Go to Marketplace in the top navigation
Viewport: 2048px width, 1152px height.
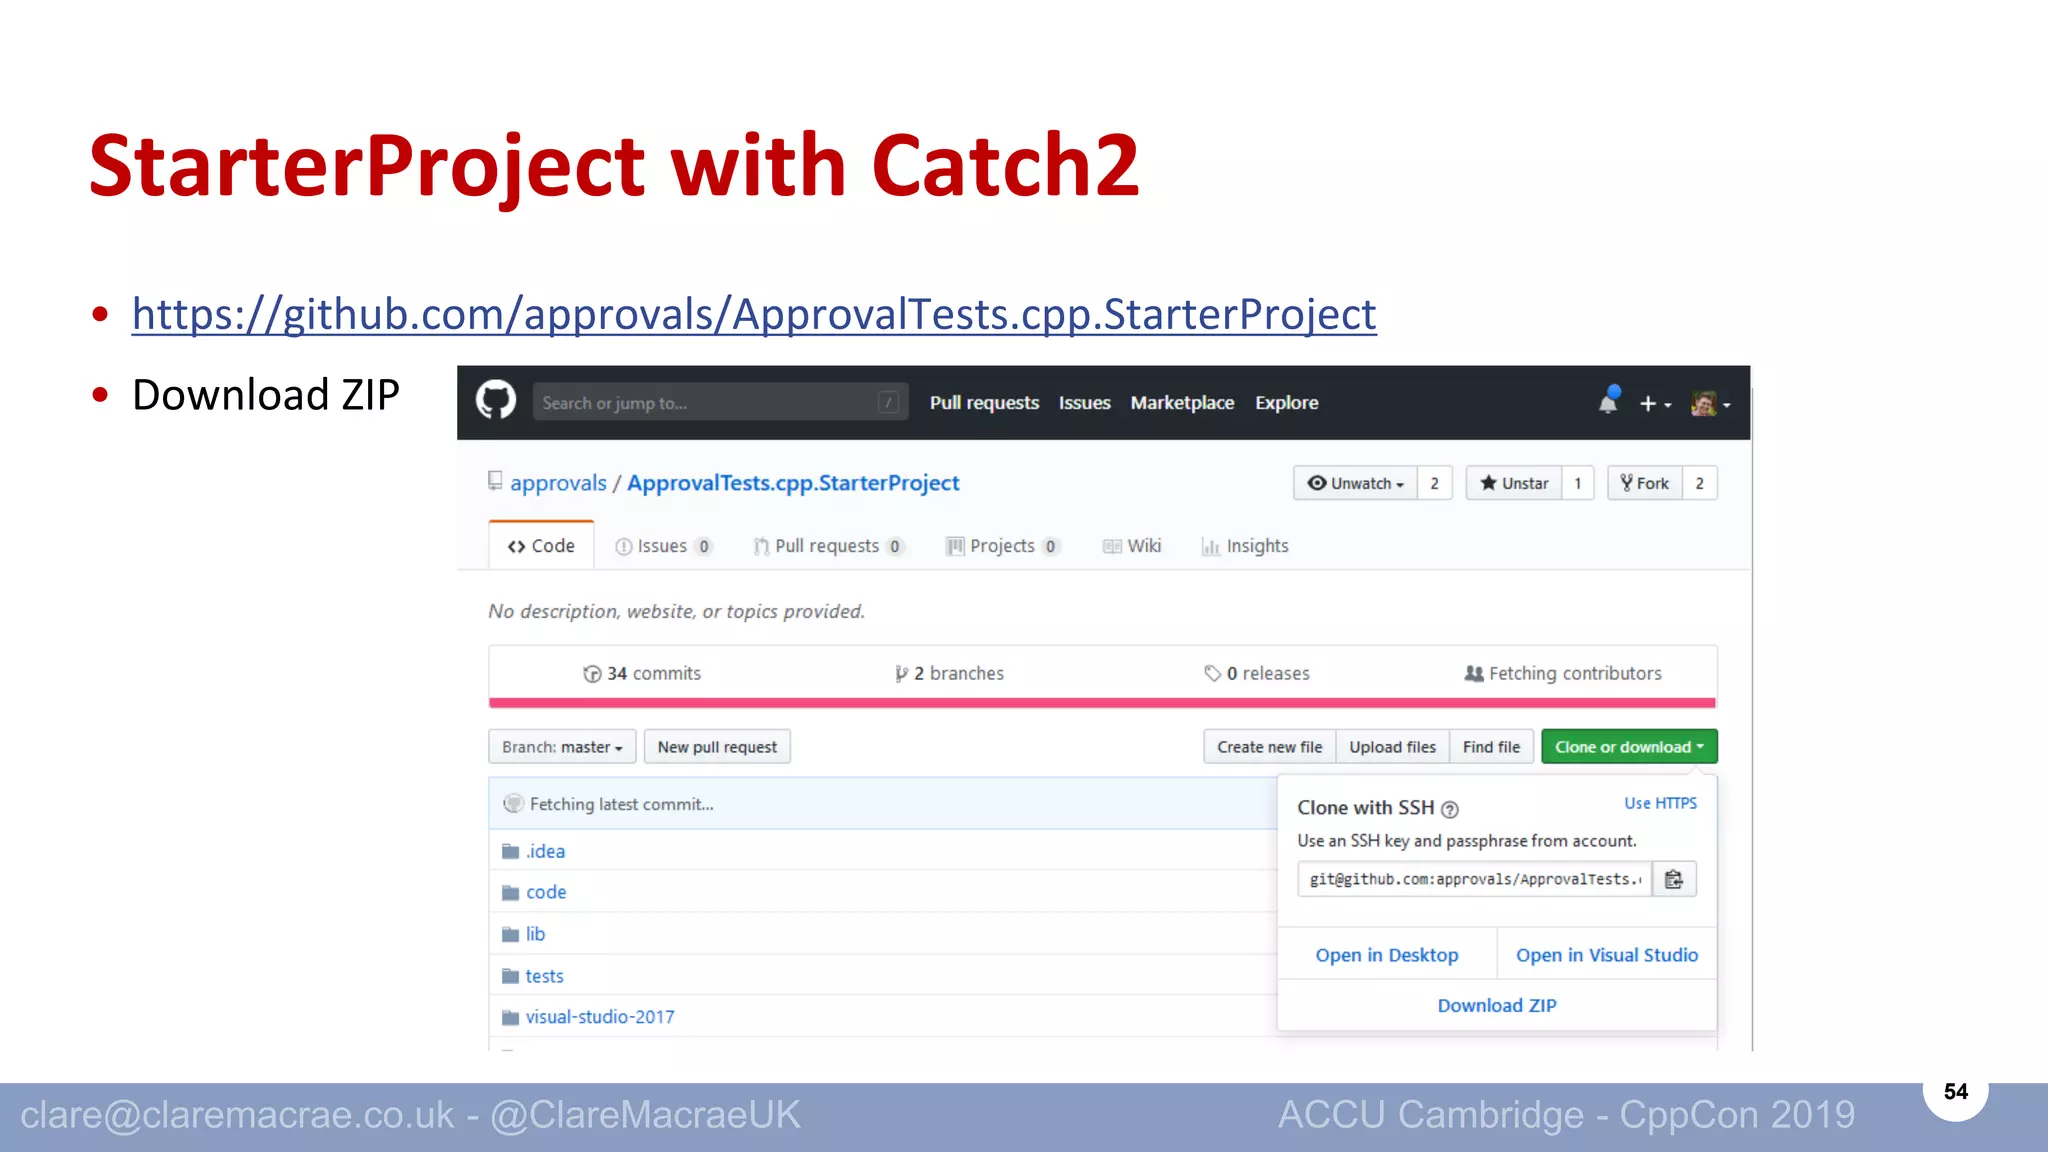tap(1182, 402)
